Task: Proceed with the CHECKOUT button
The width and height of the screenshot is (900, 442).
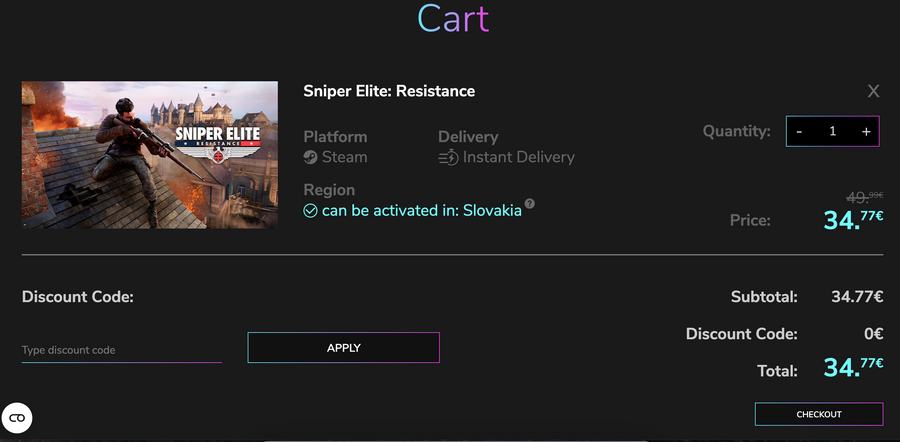Action: [x=818, y=414]
